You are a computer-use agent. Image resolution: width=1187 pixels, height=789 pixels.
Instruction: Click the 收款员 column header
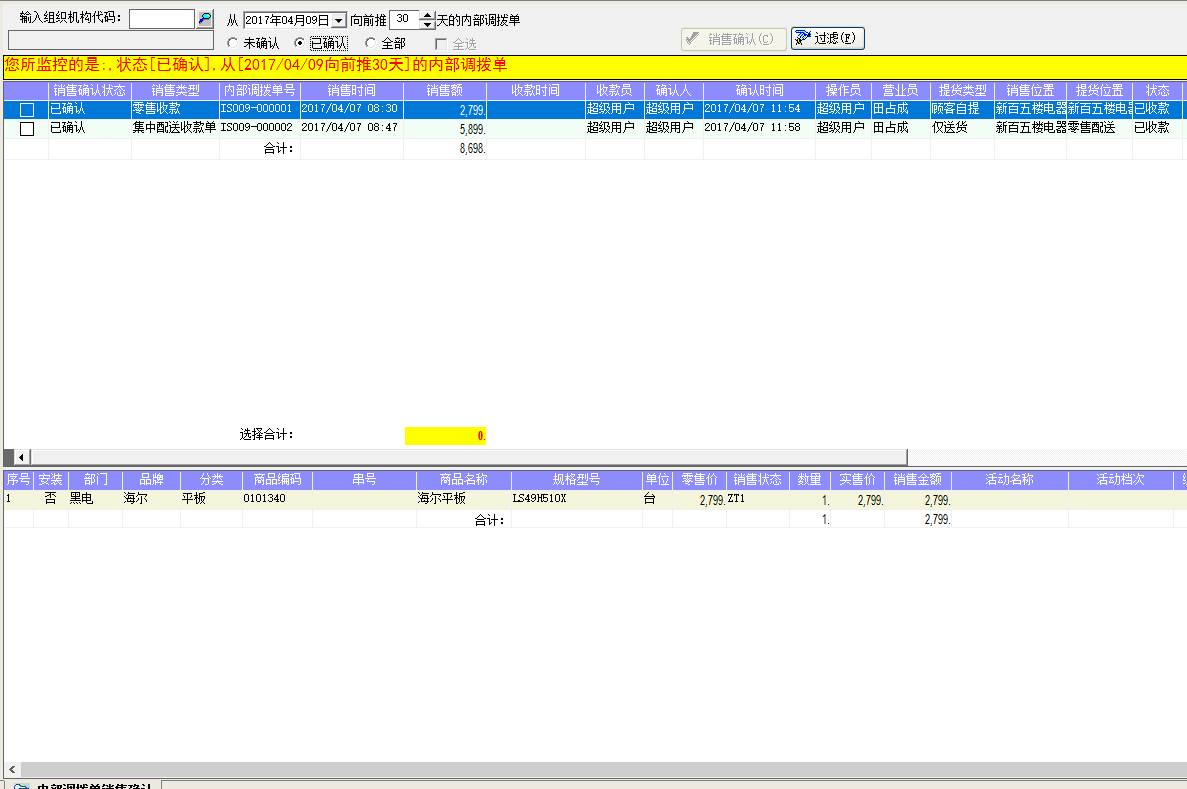pos(614,90)
